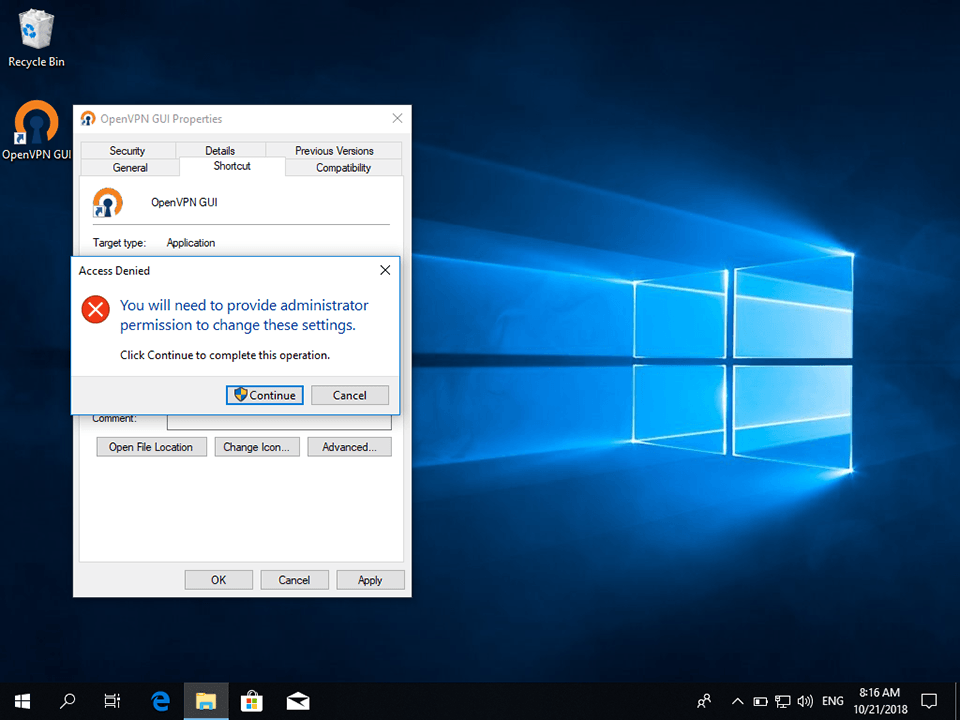
Task: Switch to the General tab
Action: [130, 168]
